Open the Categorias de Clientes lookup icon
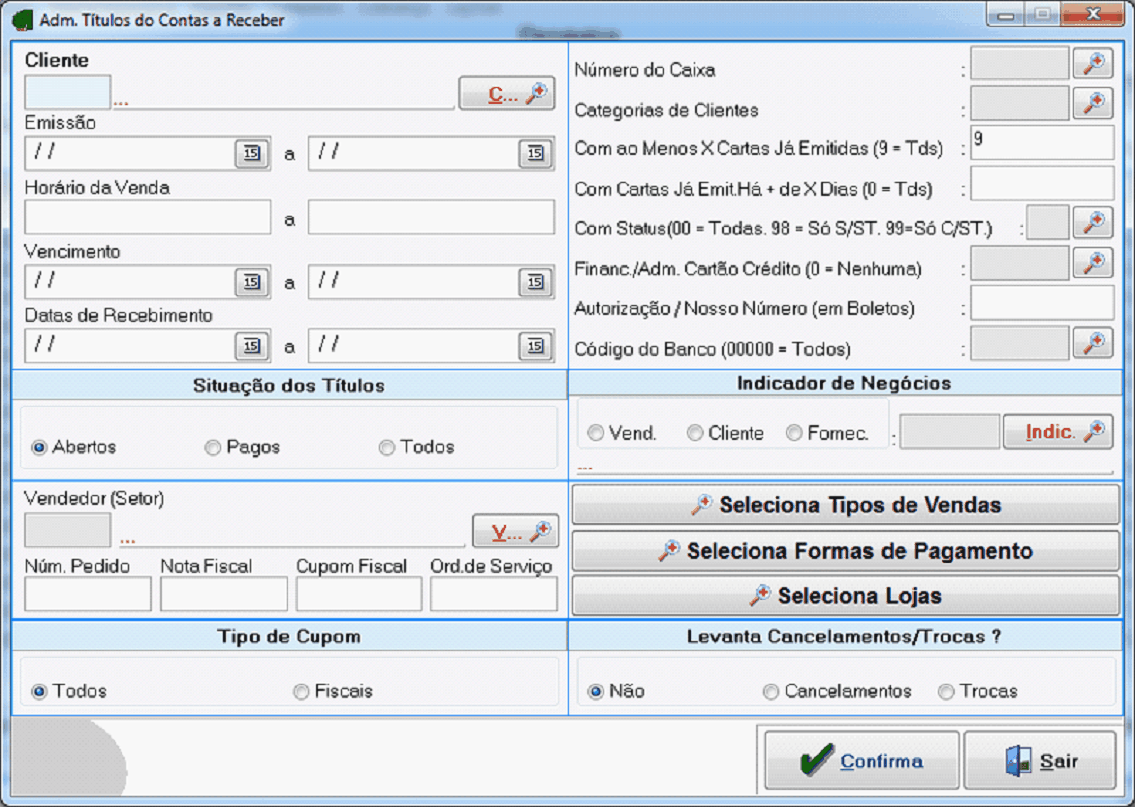 click(x=1093, y=103)
